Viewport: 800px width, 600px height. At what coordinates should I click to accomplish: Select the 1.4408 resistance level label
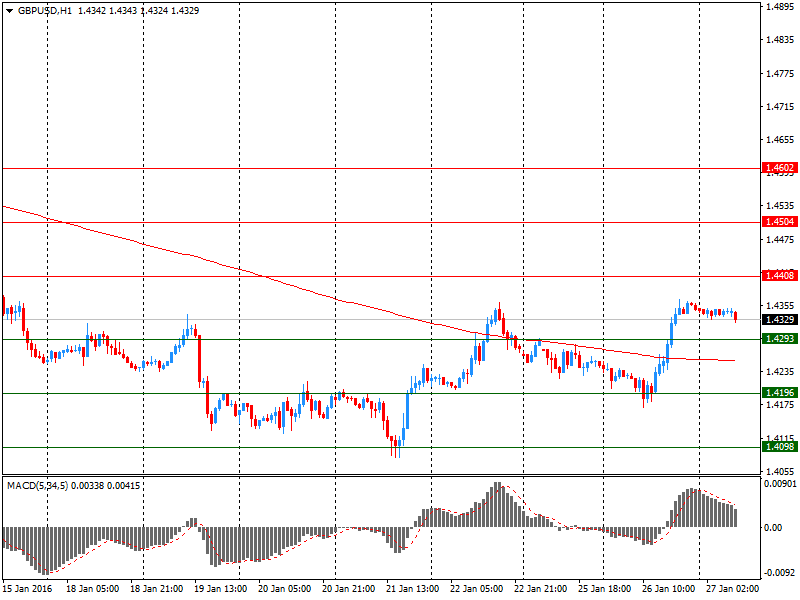pyautogui.click(x=780, y=276)
